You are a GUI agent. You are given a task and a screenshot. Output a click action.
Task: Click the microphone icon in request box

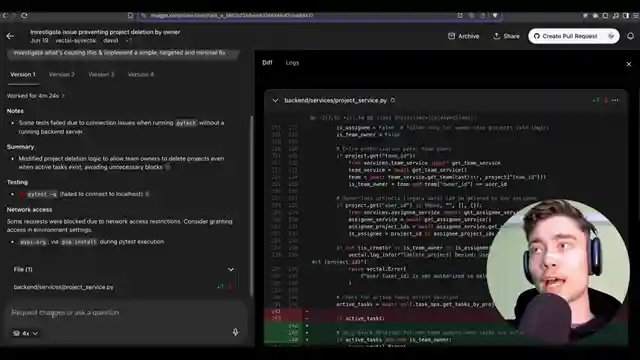(235, 332)
